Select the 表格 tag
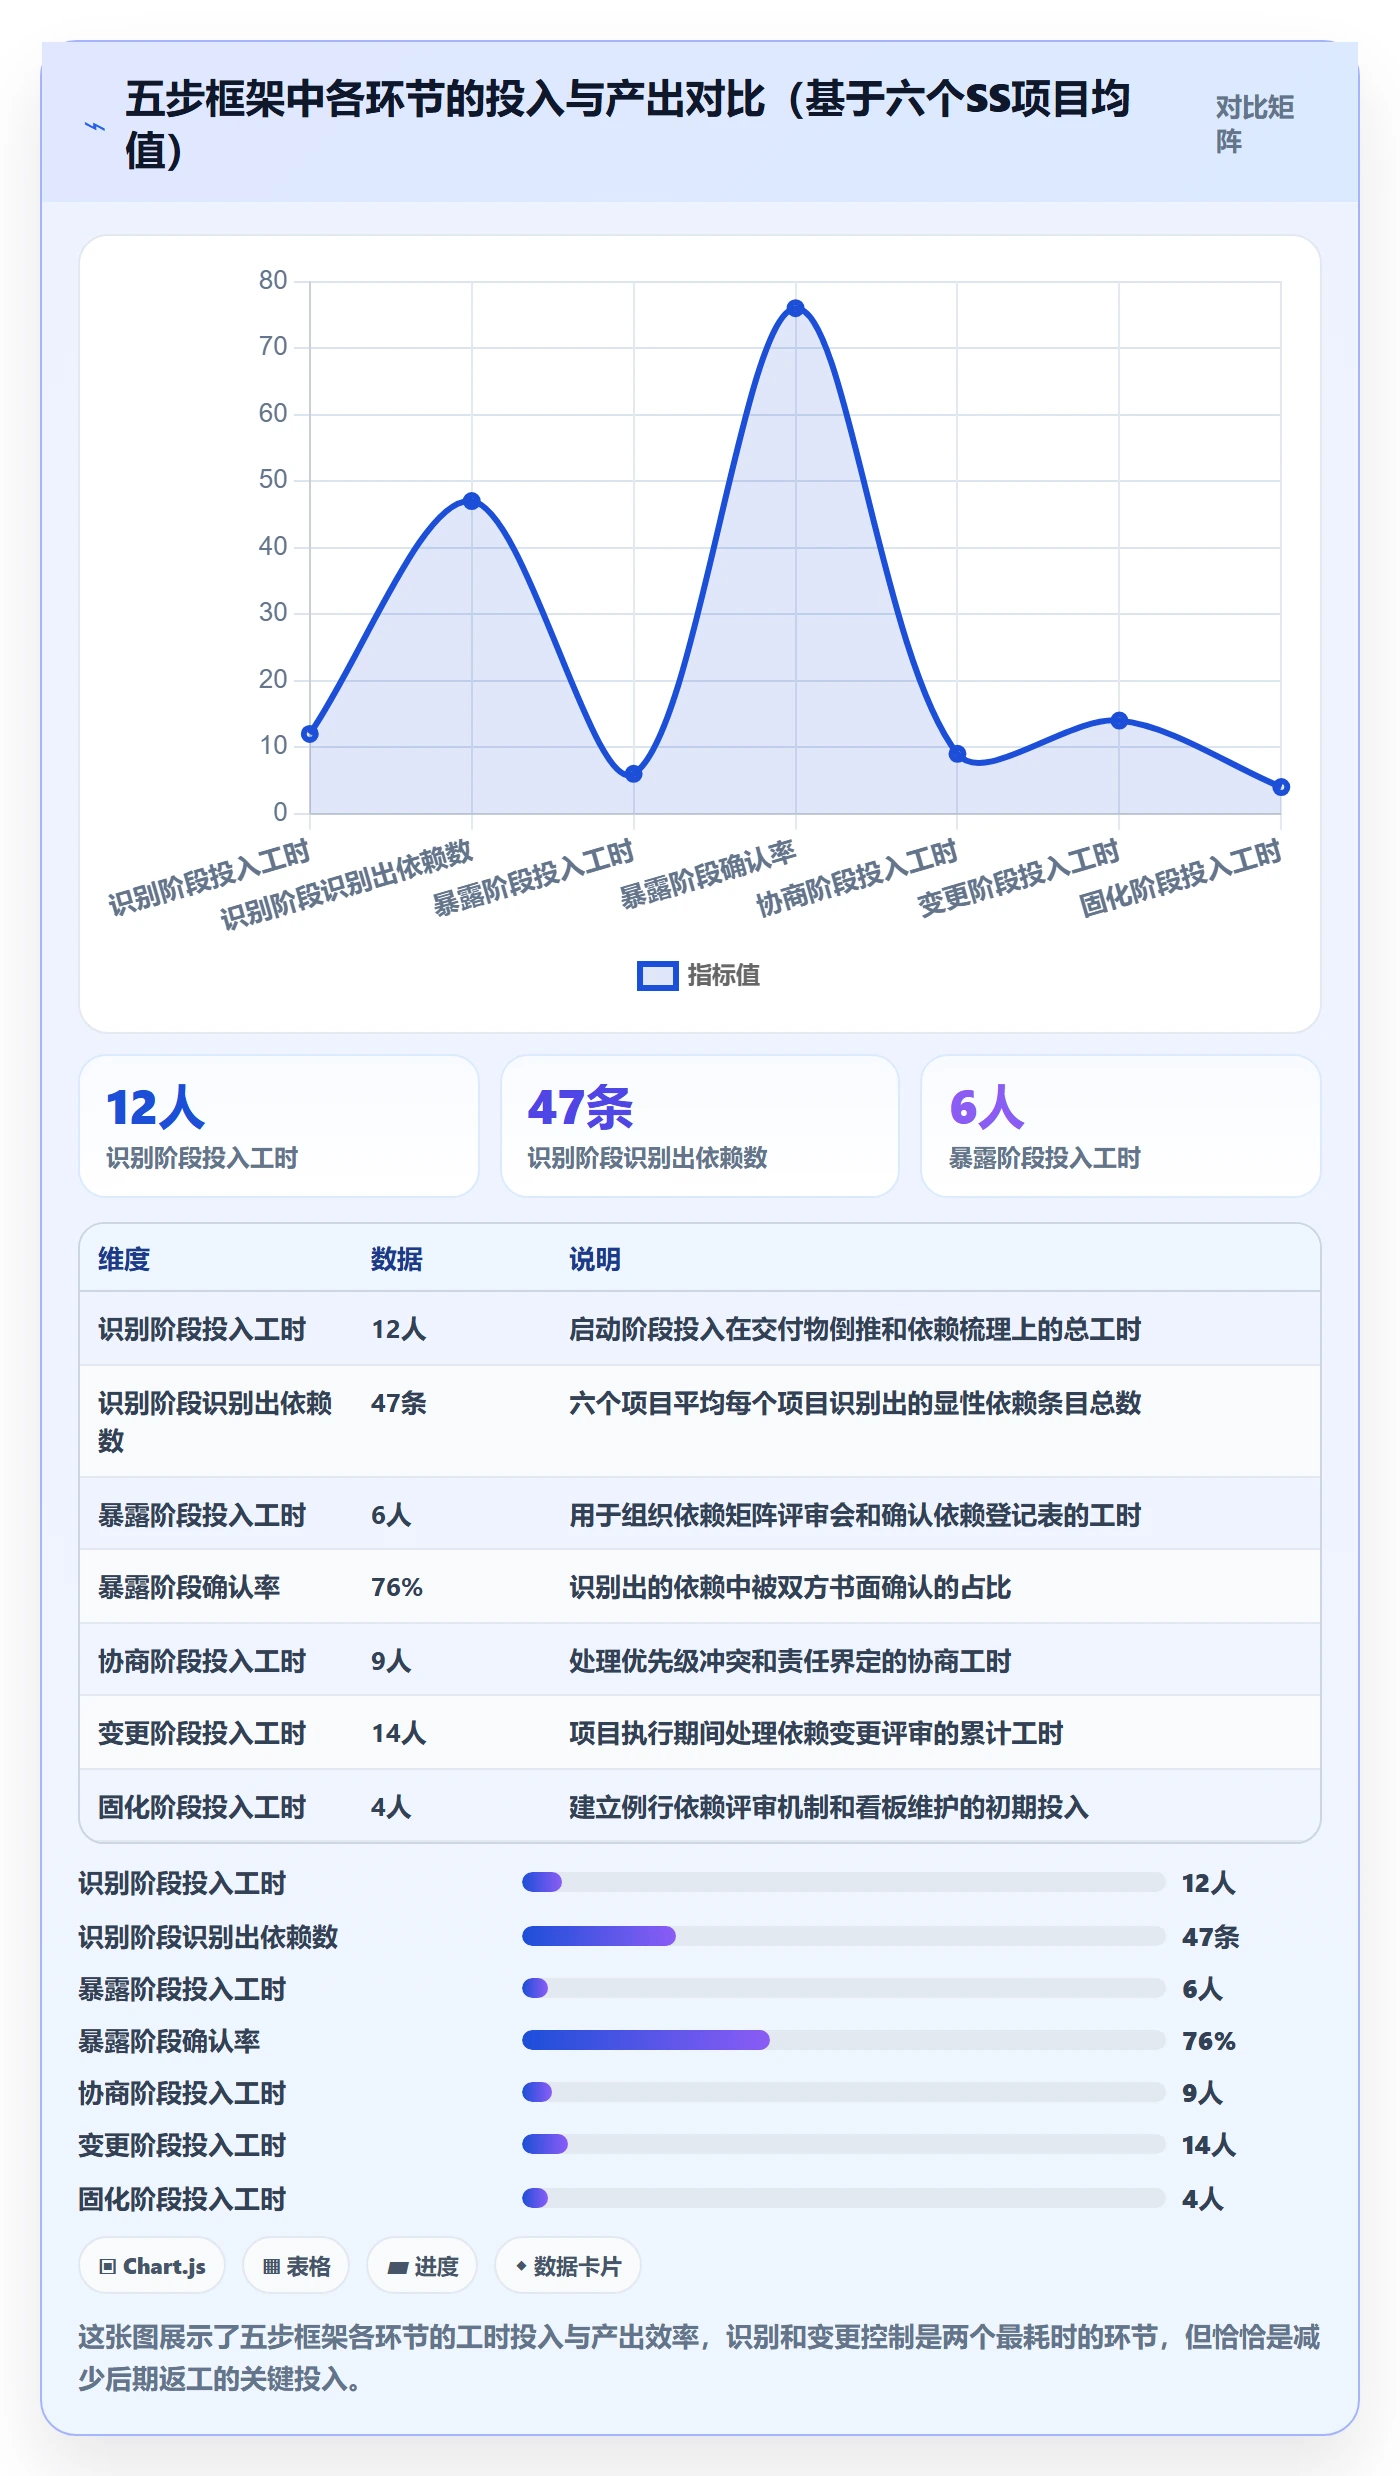1400x2476 pixels. [296, 2266]
